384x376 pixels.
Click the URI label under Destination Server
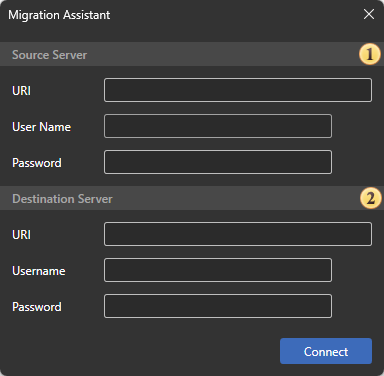tap(21, 235)
